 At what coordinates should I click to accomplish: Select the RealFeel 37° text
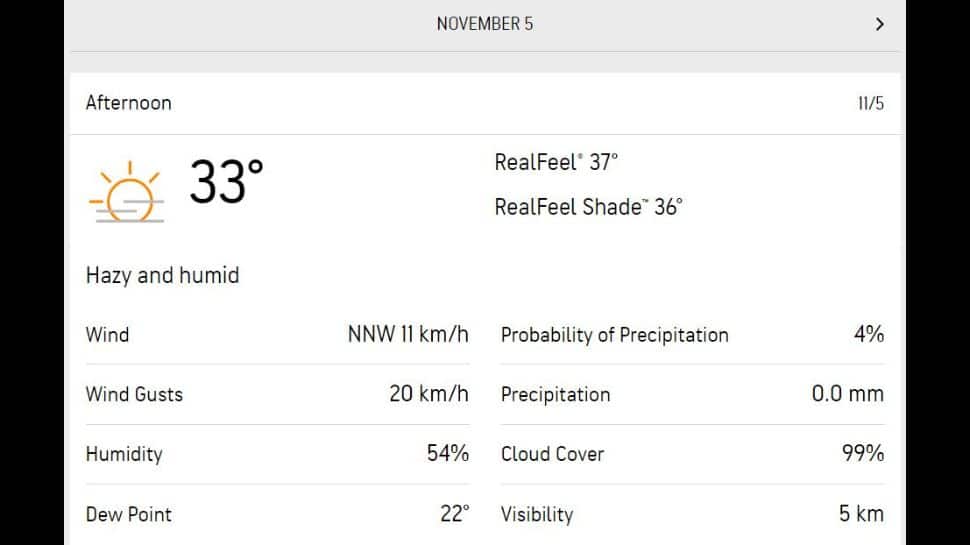[x=556, y=162]
